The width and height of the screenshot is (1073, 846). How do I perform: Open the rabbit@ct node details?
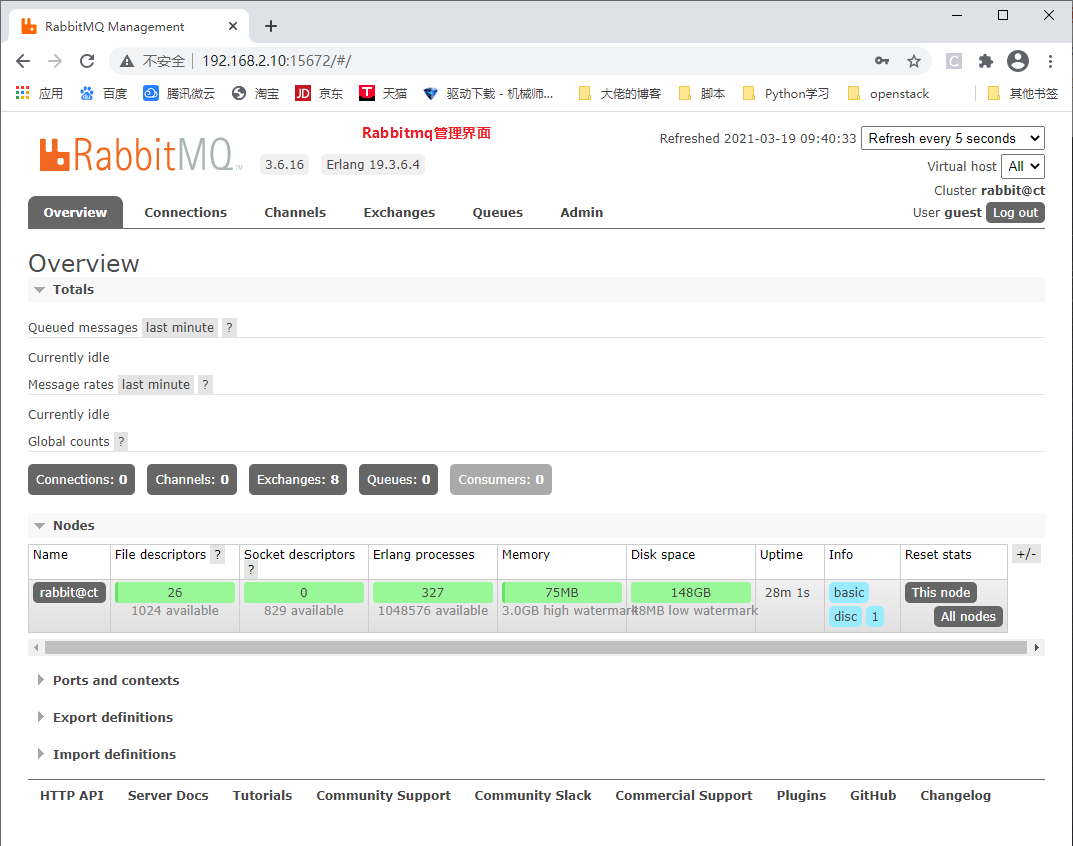[x=69, y=592]
